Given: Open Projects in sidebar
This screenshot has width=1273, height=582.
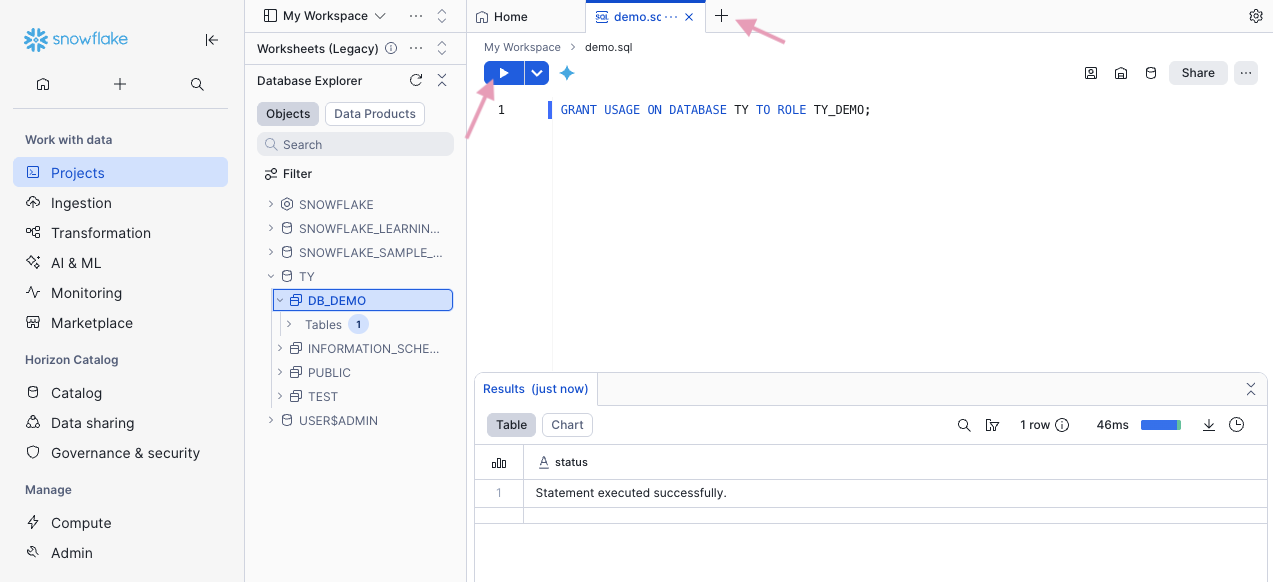Looking at the screenshot, I should 120,173.
